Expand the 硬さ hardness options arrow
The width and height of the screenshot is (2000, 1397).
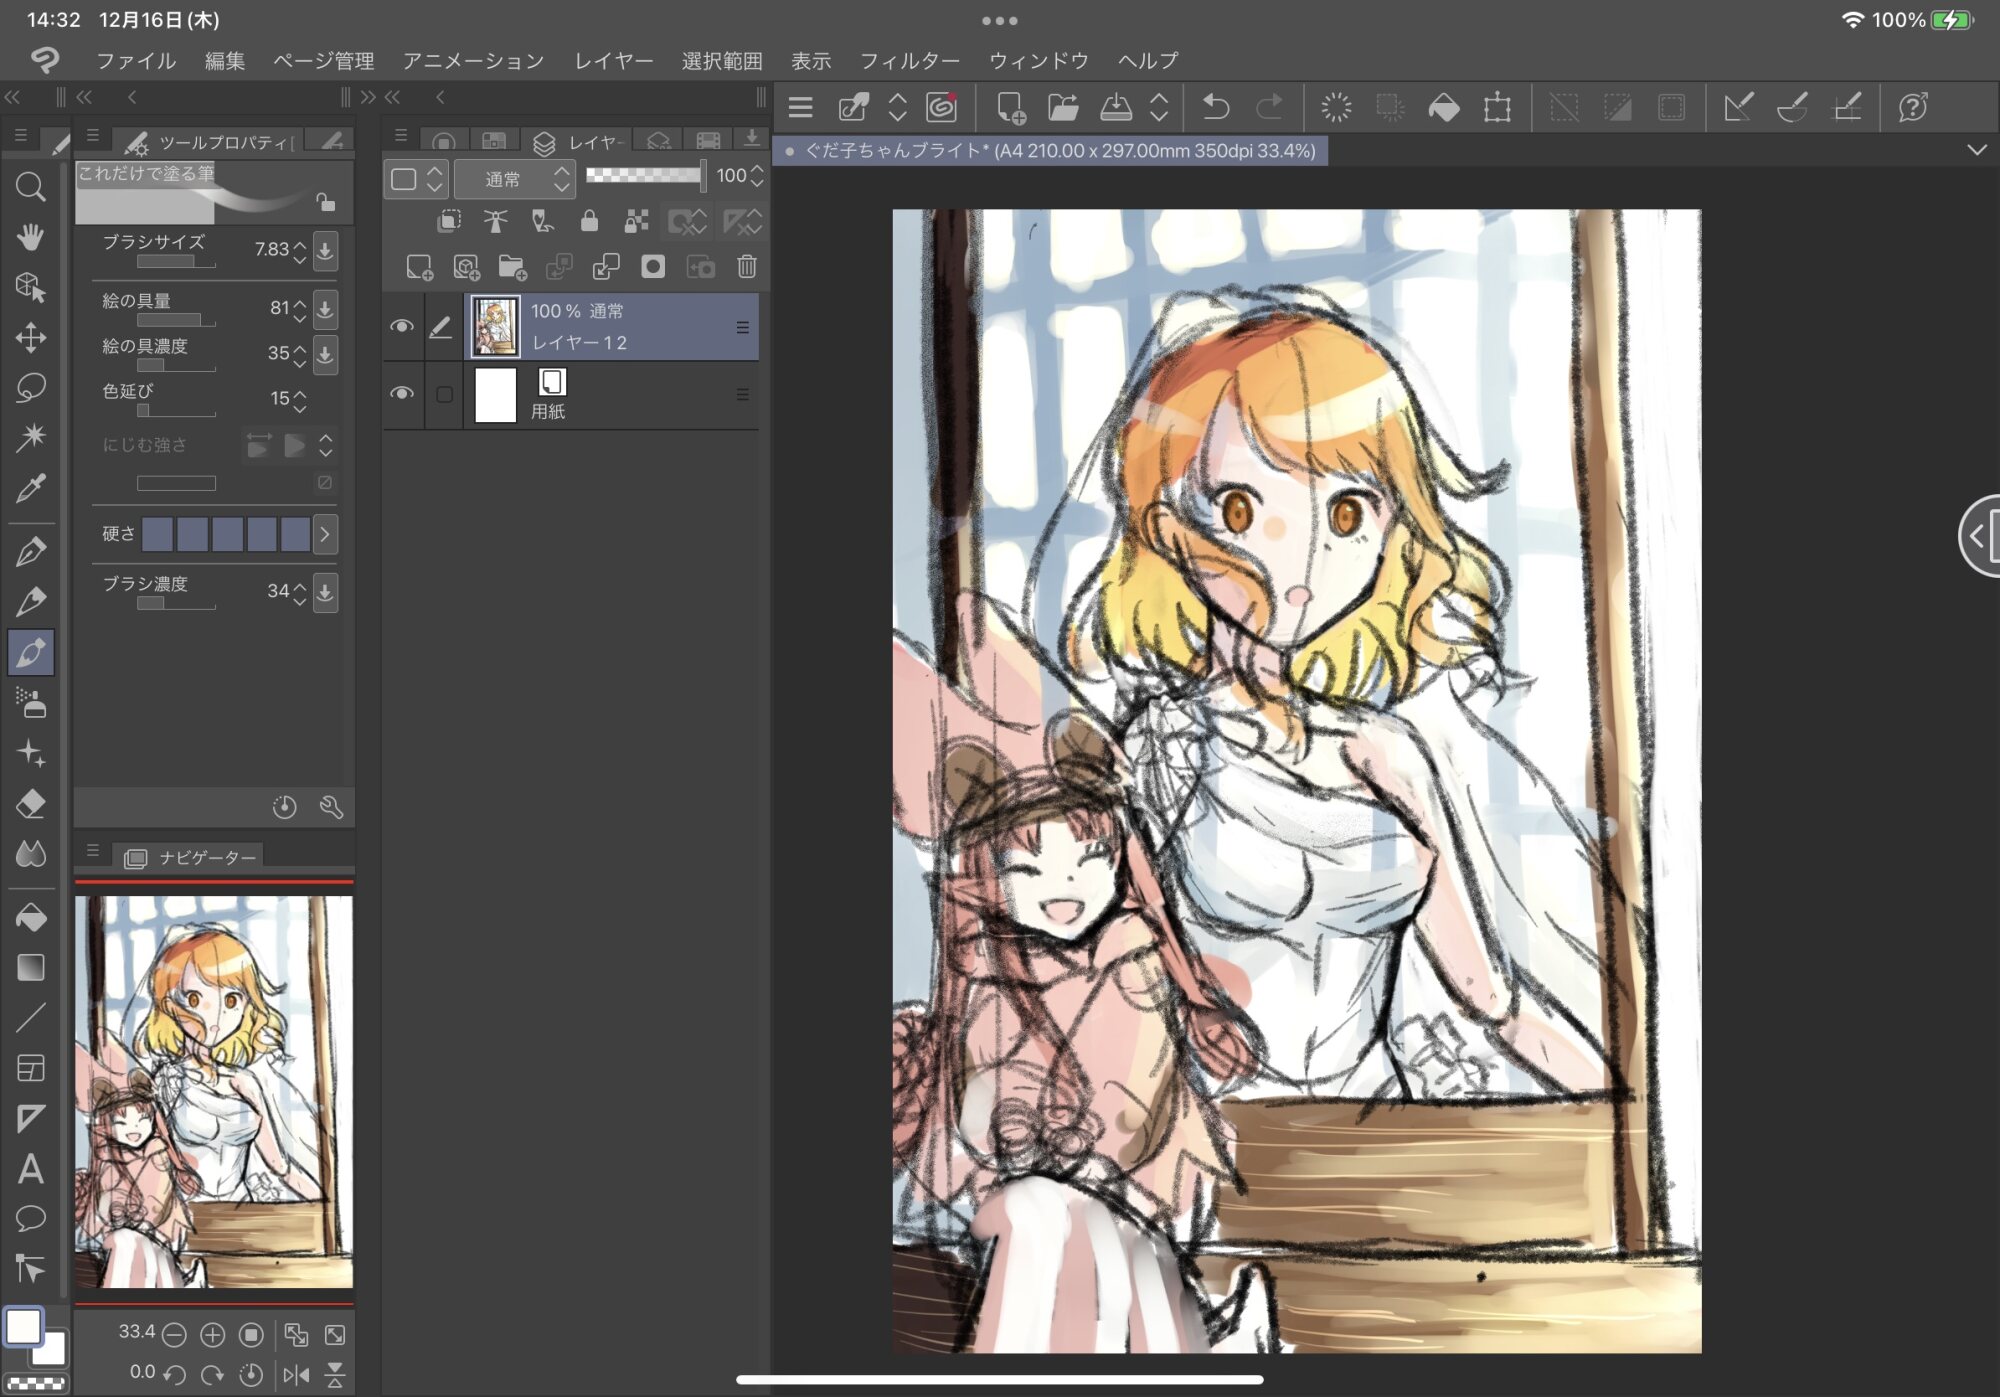pyautogui.click(x=325, y=534)
